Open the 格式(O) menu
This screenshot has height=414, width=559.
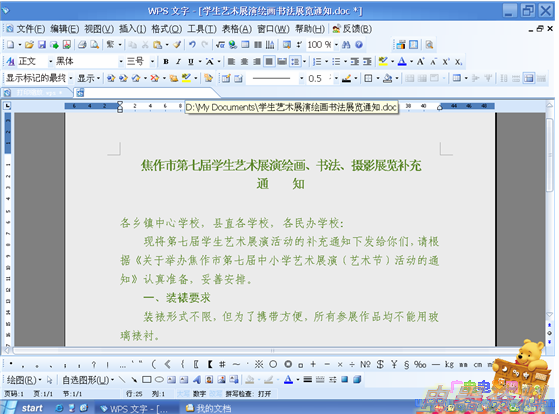(166, 29)
